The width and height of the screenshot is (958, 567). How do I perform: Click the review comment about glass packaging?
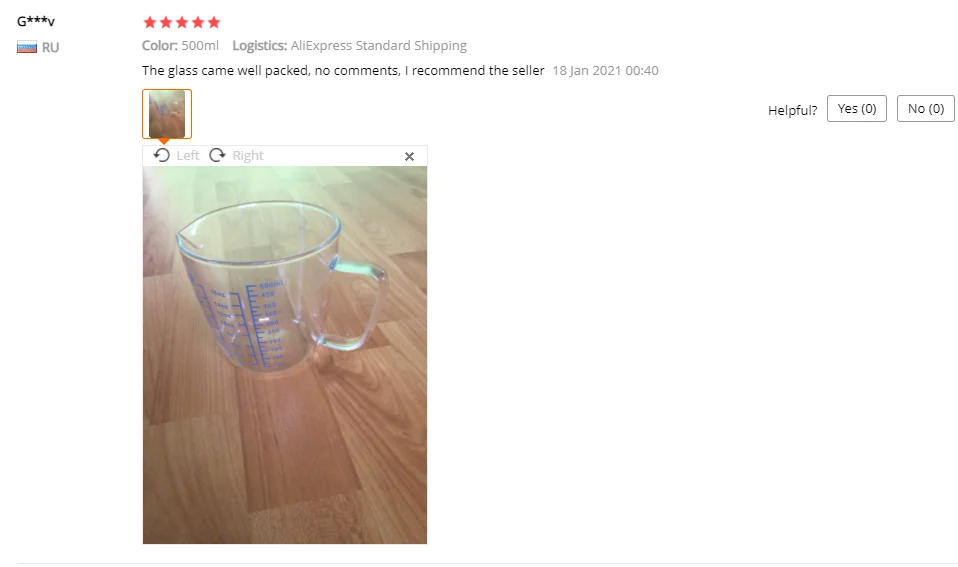[343, 71]
